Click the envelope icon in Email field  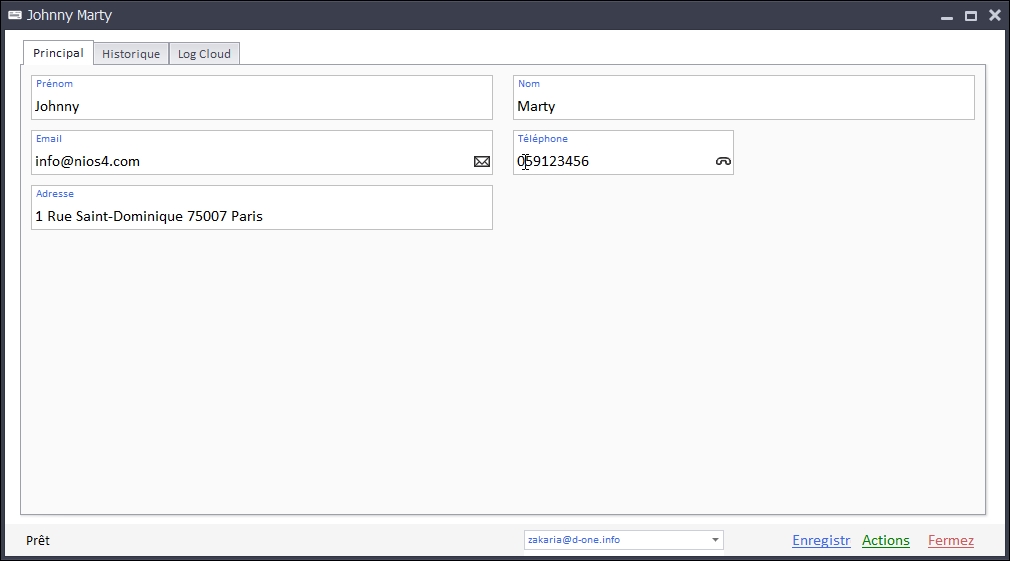[482, 161]
